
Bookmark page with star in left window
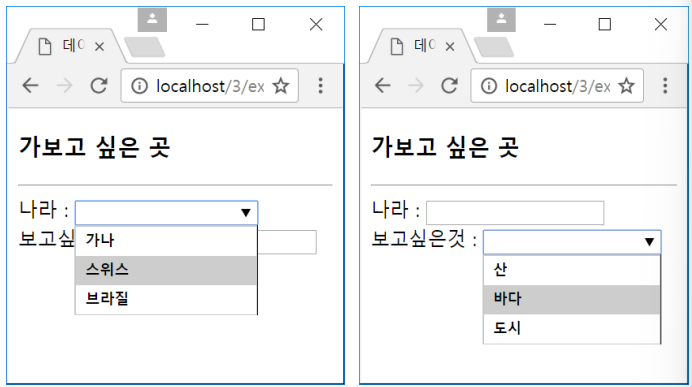click(x=281, y=86)
